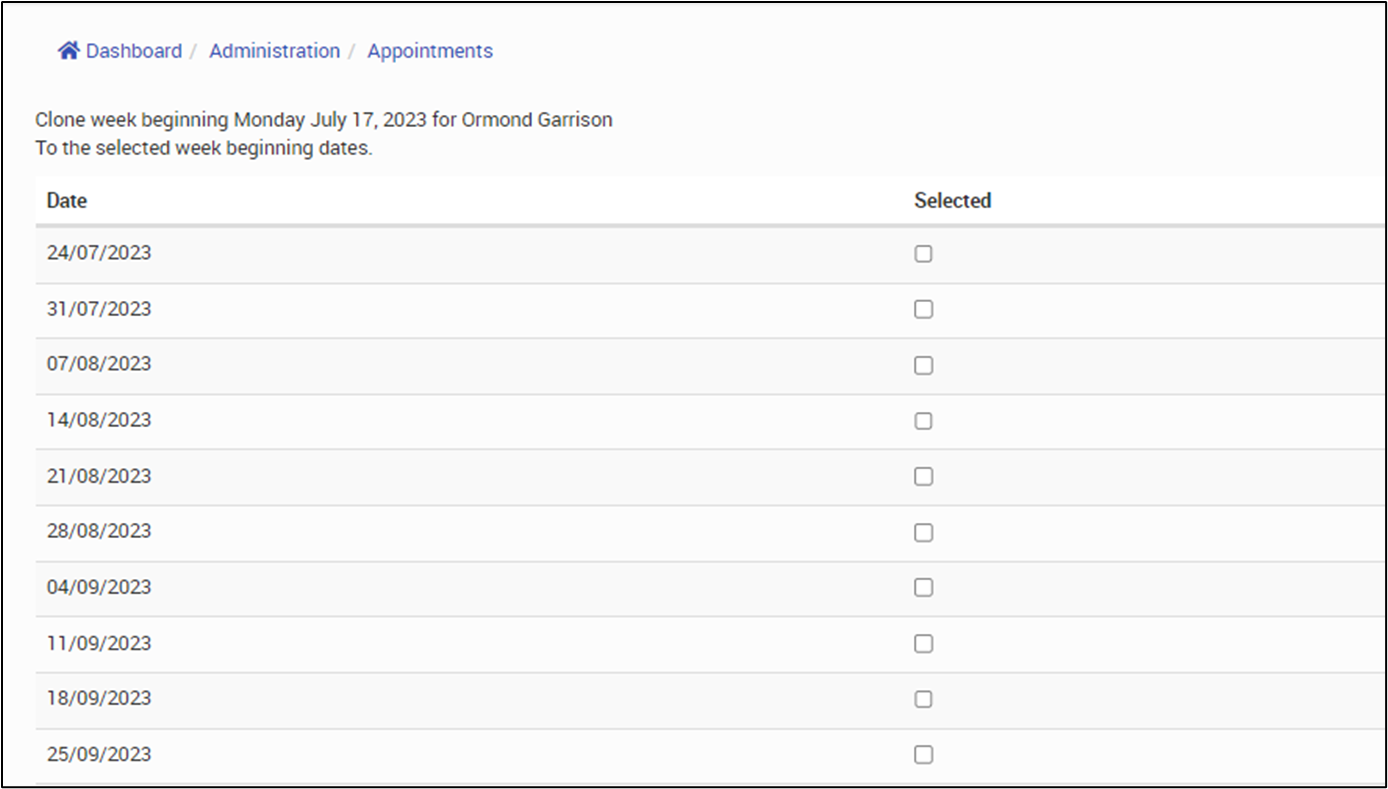Toggle the 25/09/2023 checkbox
The width and height of the screenshot is (1388, 789).
point(923,754)
